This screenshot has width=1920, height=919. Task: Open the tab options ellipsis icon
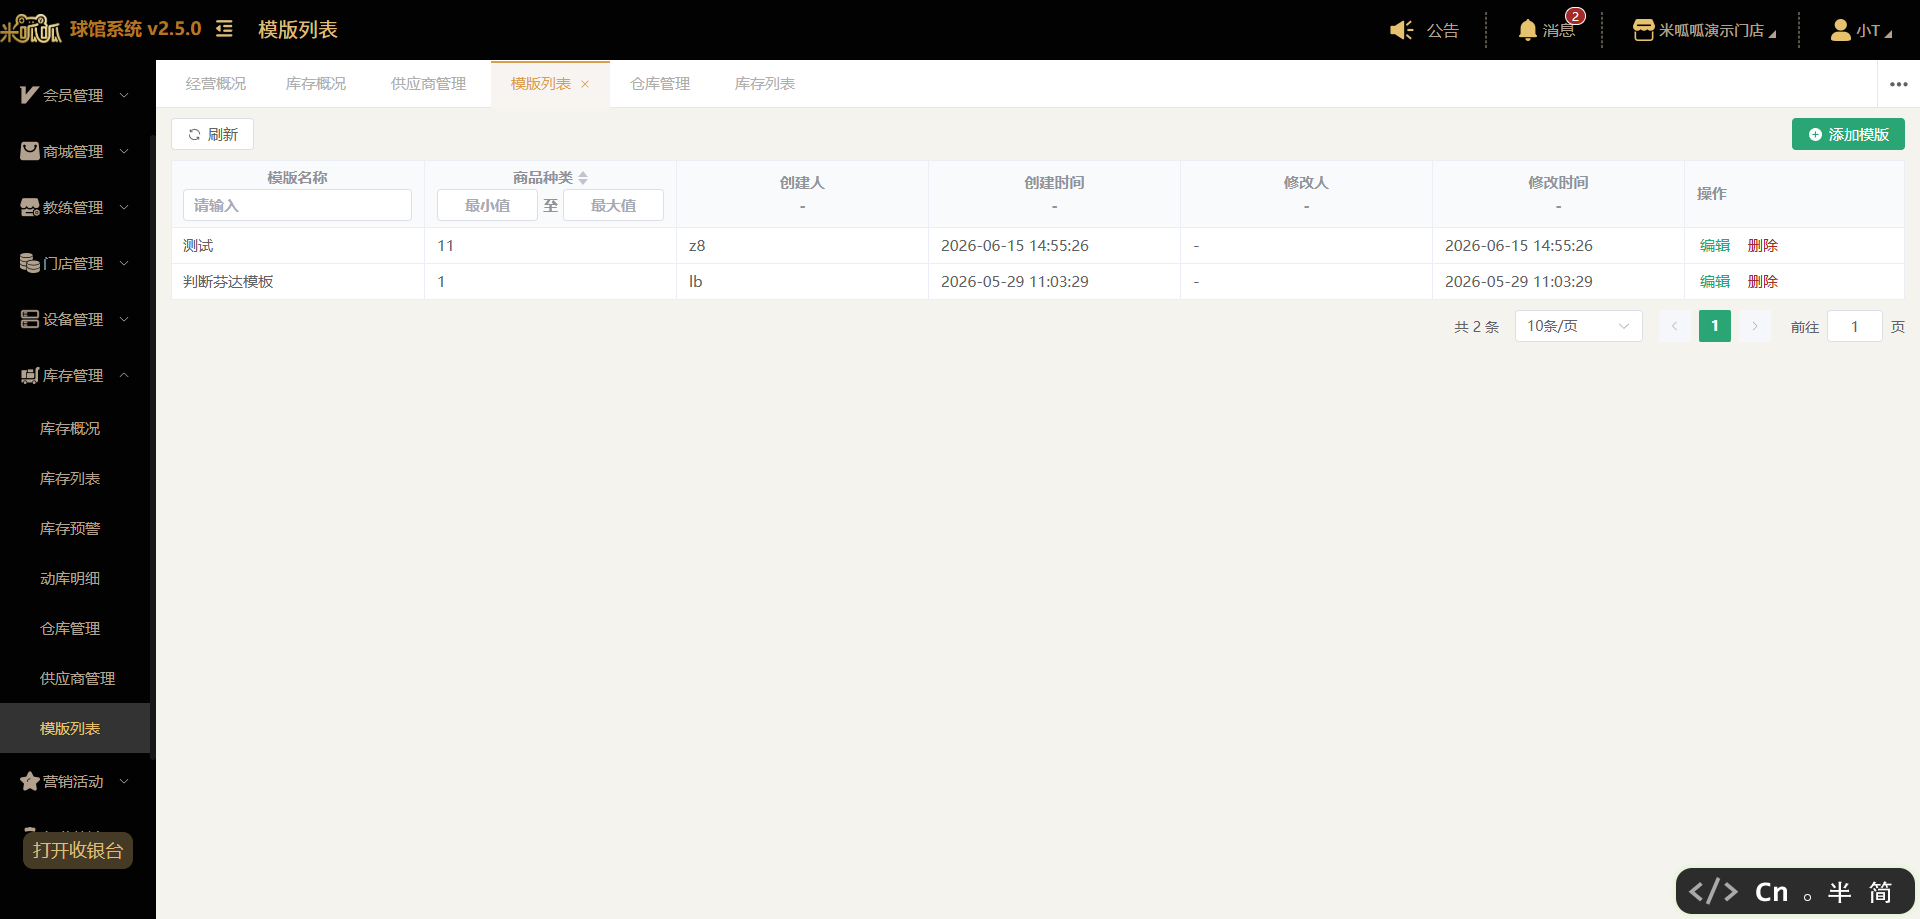pos(1899,84)
